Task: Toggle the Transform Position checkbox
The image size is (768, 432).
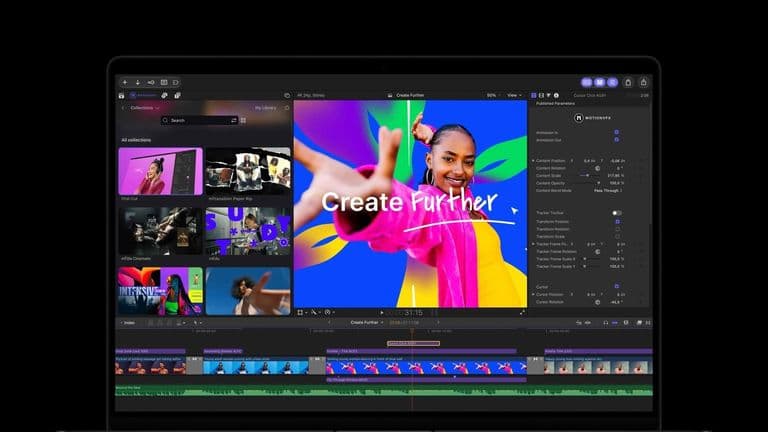Action: (617, 221)
